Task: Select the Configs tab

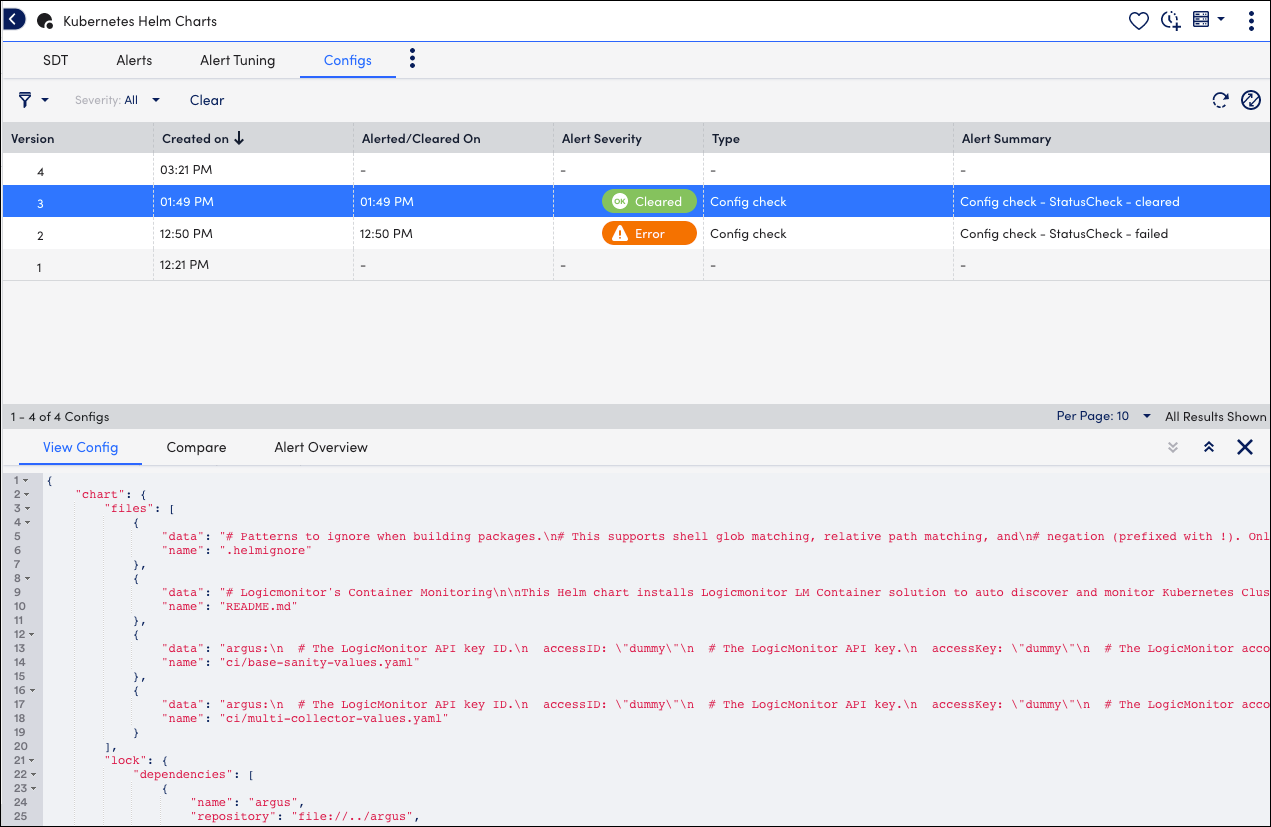Action: click(348, 60)
